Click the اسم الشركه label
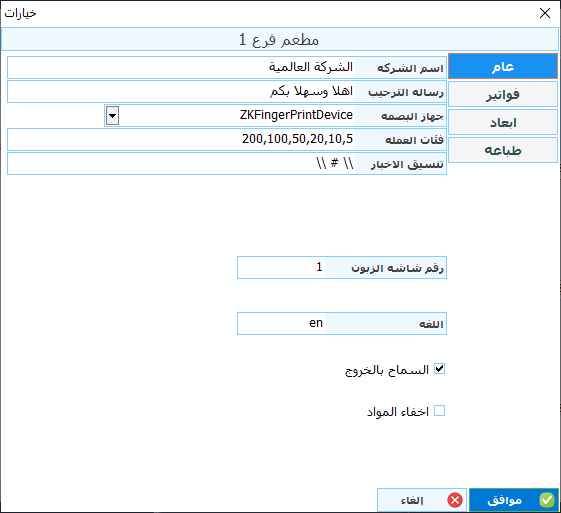 (x=410, y=68)
